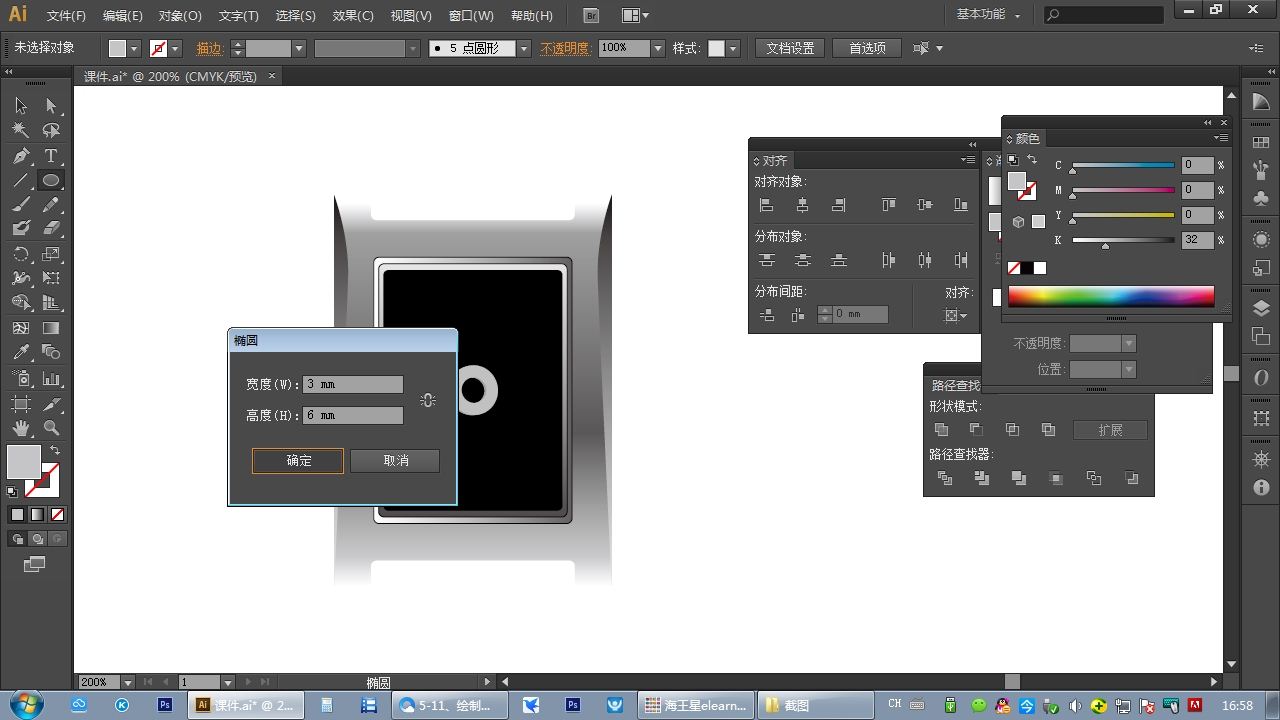The image size is (1280, 720).
Task: Open the 窗口(W) menu
Action: [471, 16]
